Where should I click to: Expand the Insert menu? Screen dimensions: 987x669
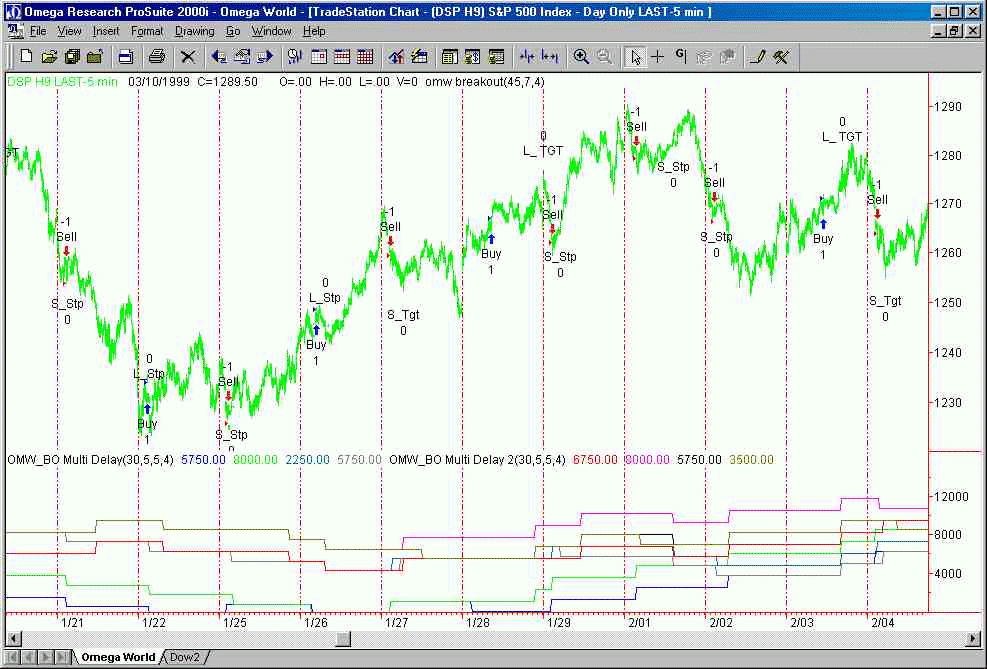coord(106,31)
